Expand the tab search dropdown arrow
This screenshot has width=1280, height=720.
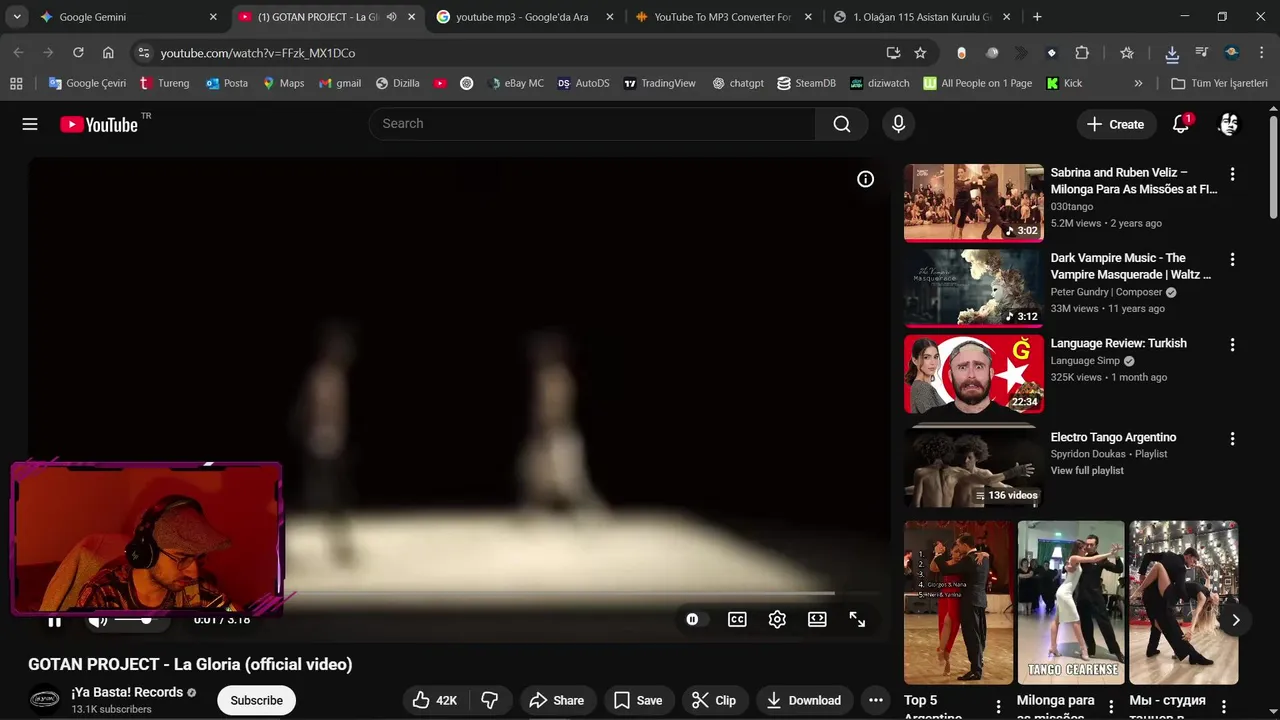17,17
